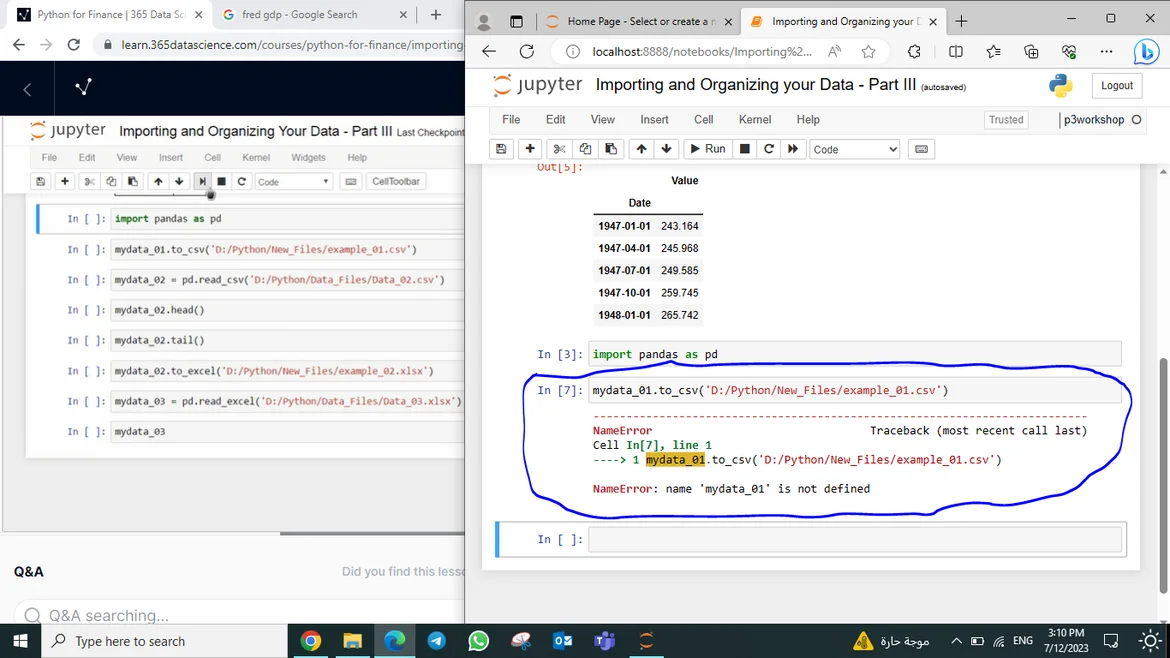Move cell down with arrow left of Run
Screen dimensions: 1170x658
pyautogui.click(x=666, y=149)
